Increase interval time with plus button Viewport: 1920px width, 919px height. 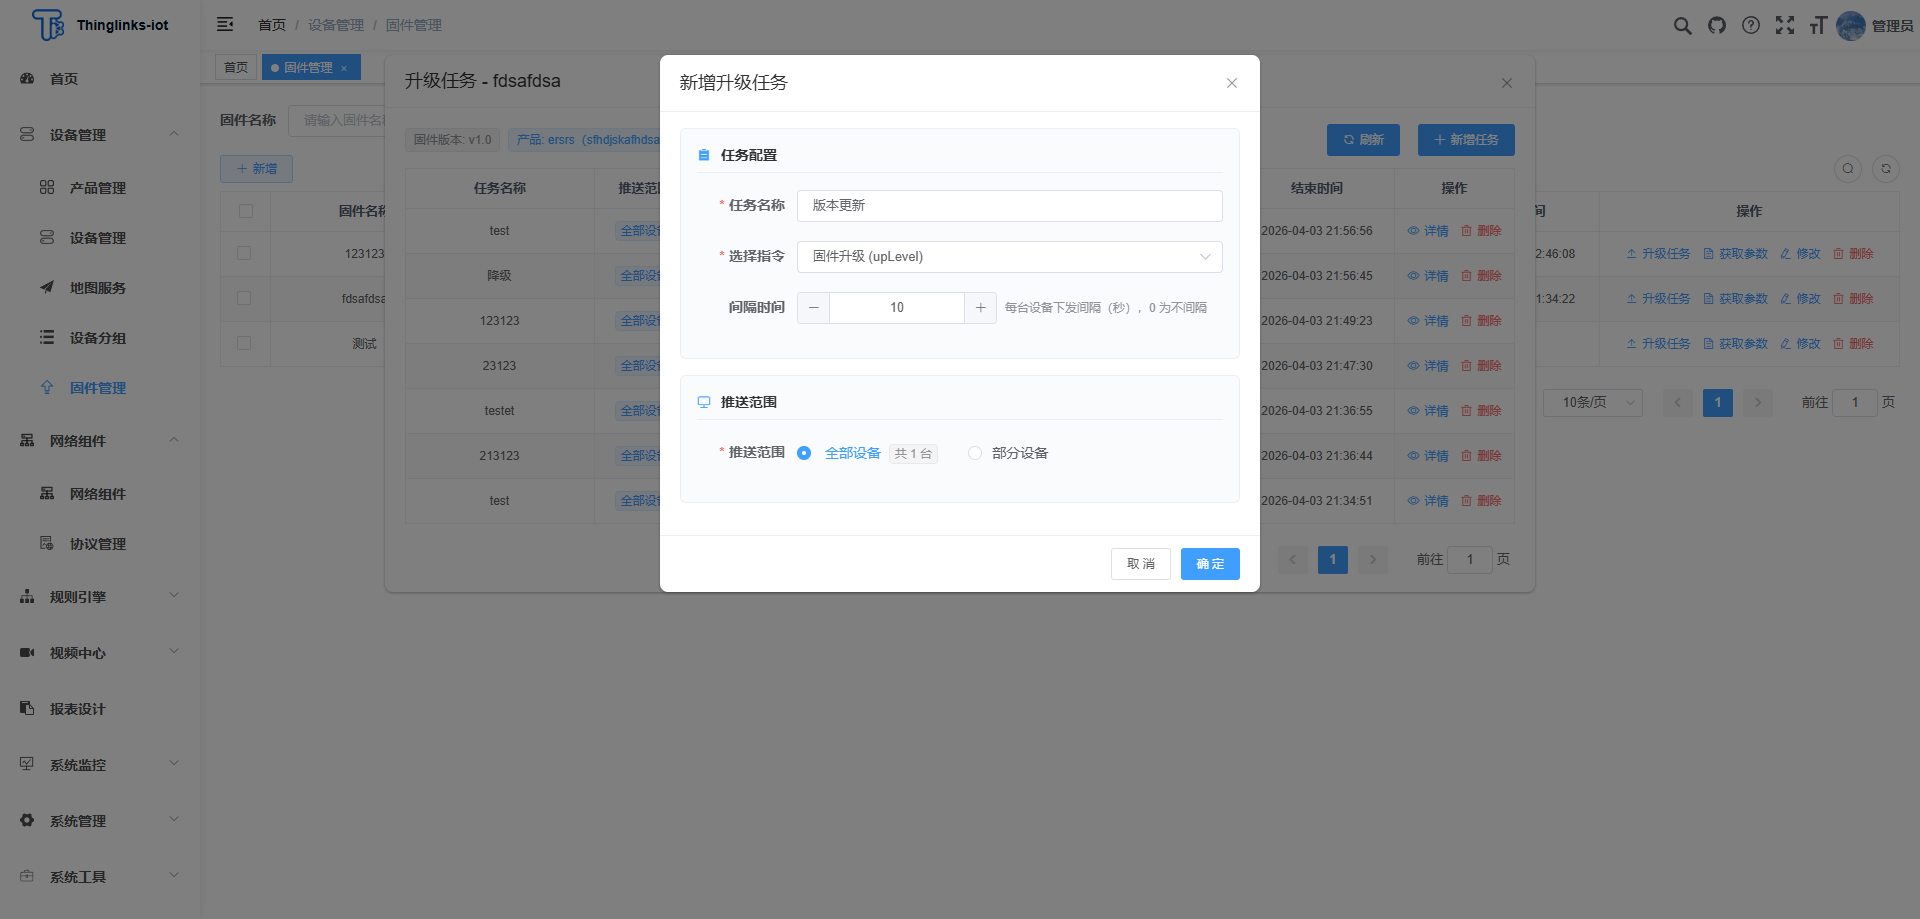click(x=980, y=308)
